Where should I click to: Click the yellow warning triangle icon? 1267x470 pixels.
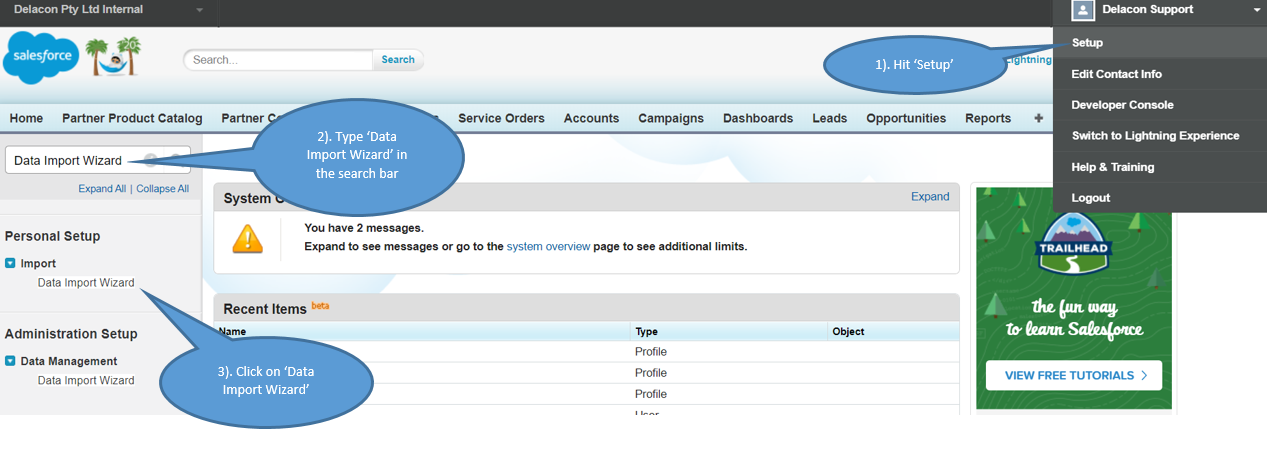248,238
